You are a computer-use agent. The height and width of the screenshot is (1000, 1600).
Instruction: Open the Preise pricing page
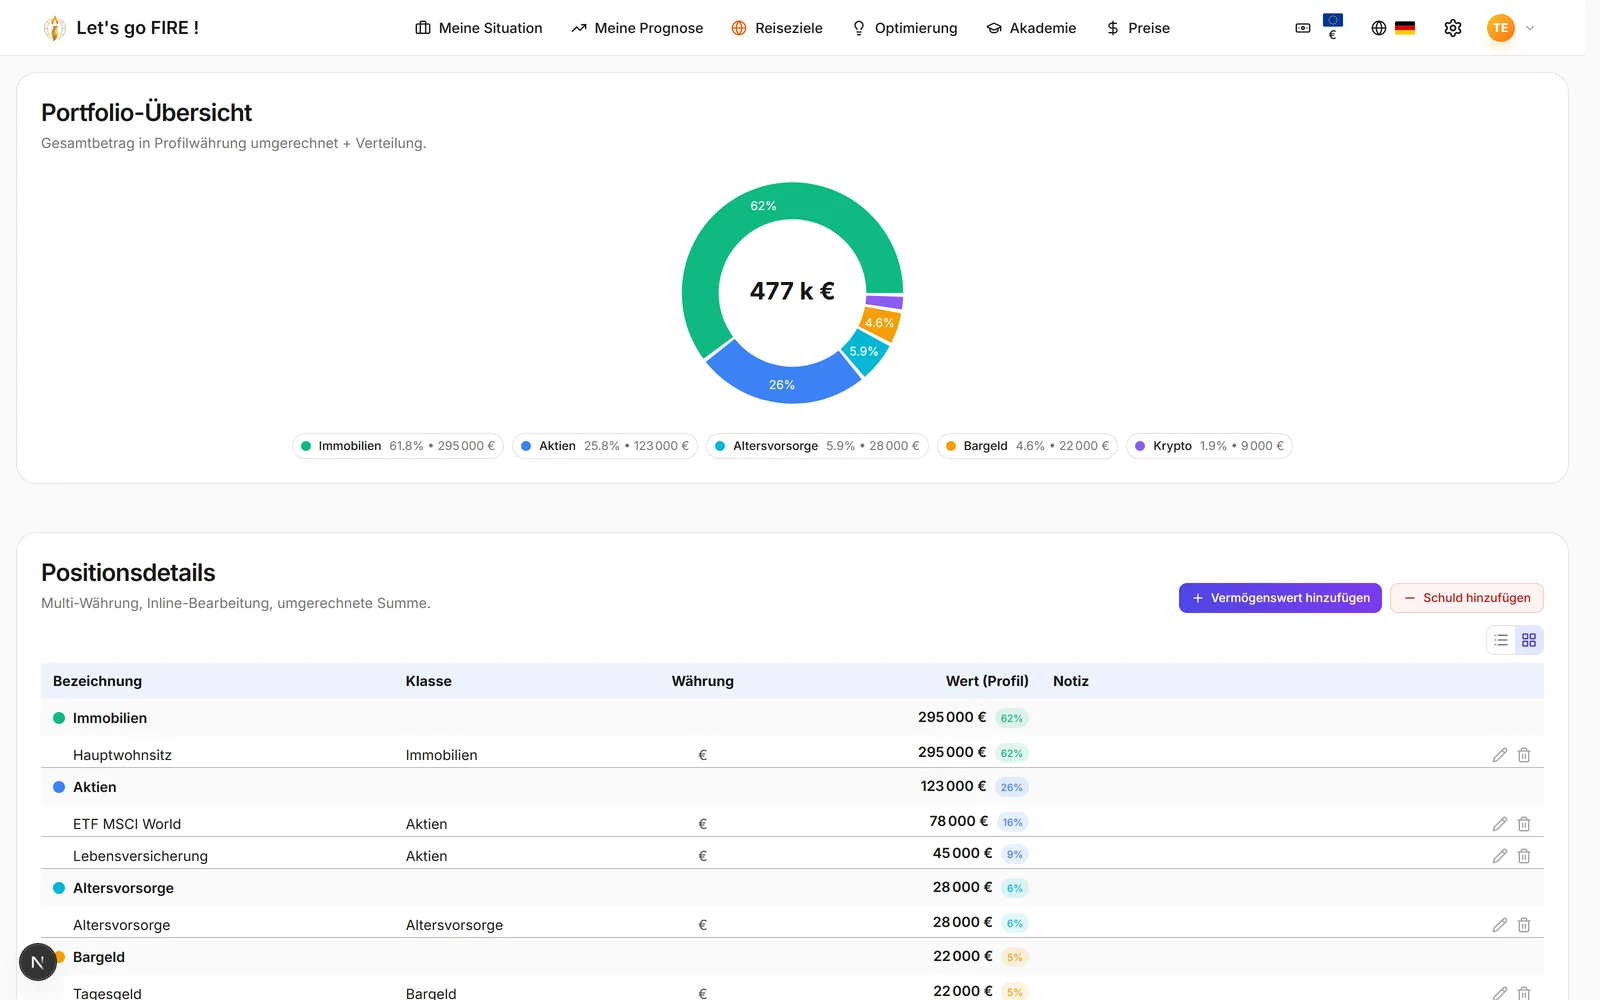[1138, 28]
